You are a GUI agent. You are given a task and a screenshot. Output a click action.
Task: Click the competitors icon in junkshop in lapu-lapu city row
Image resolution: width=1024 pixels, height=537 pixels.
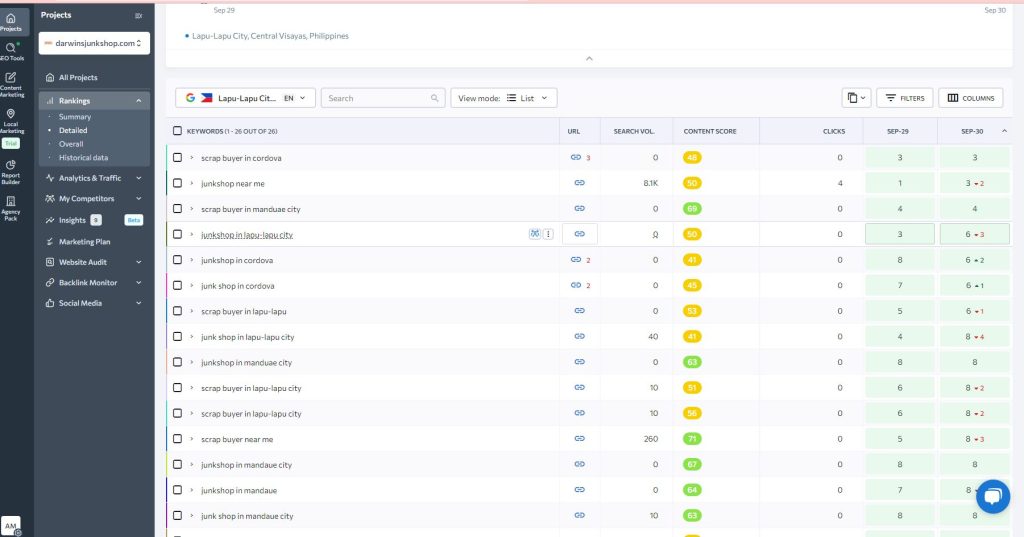(535, 234)
